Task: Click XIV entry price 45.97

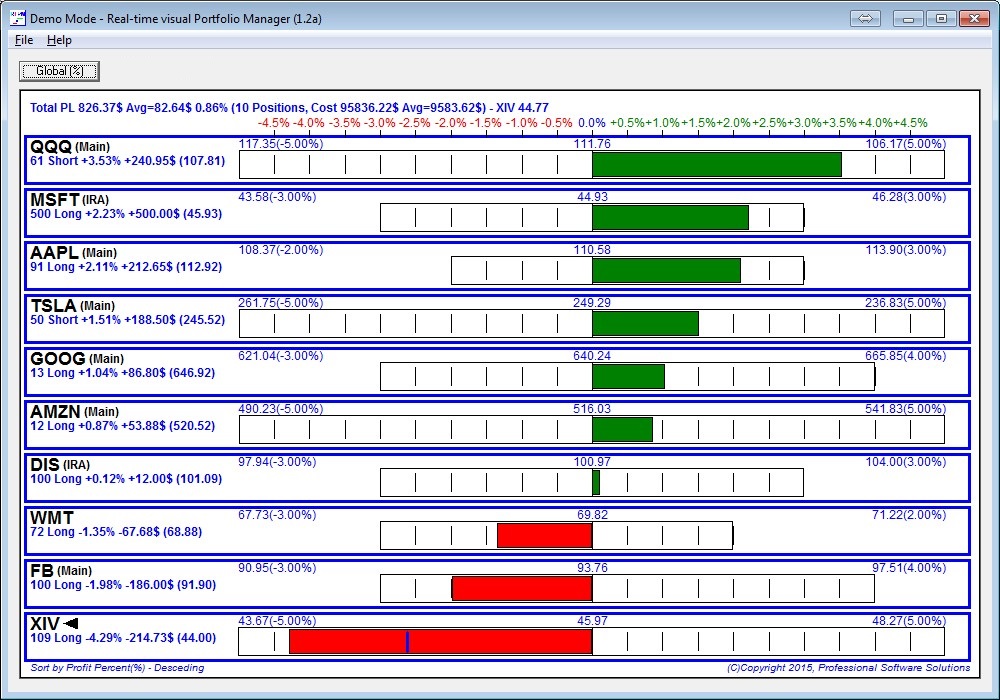Action: [592, 620]
